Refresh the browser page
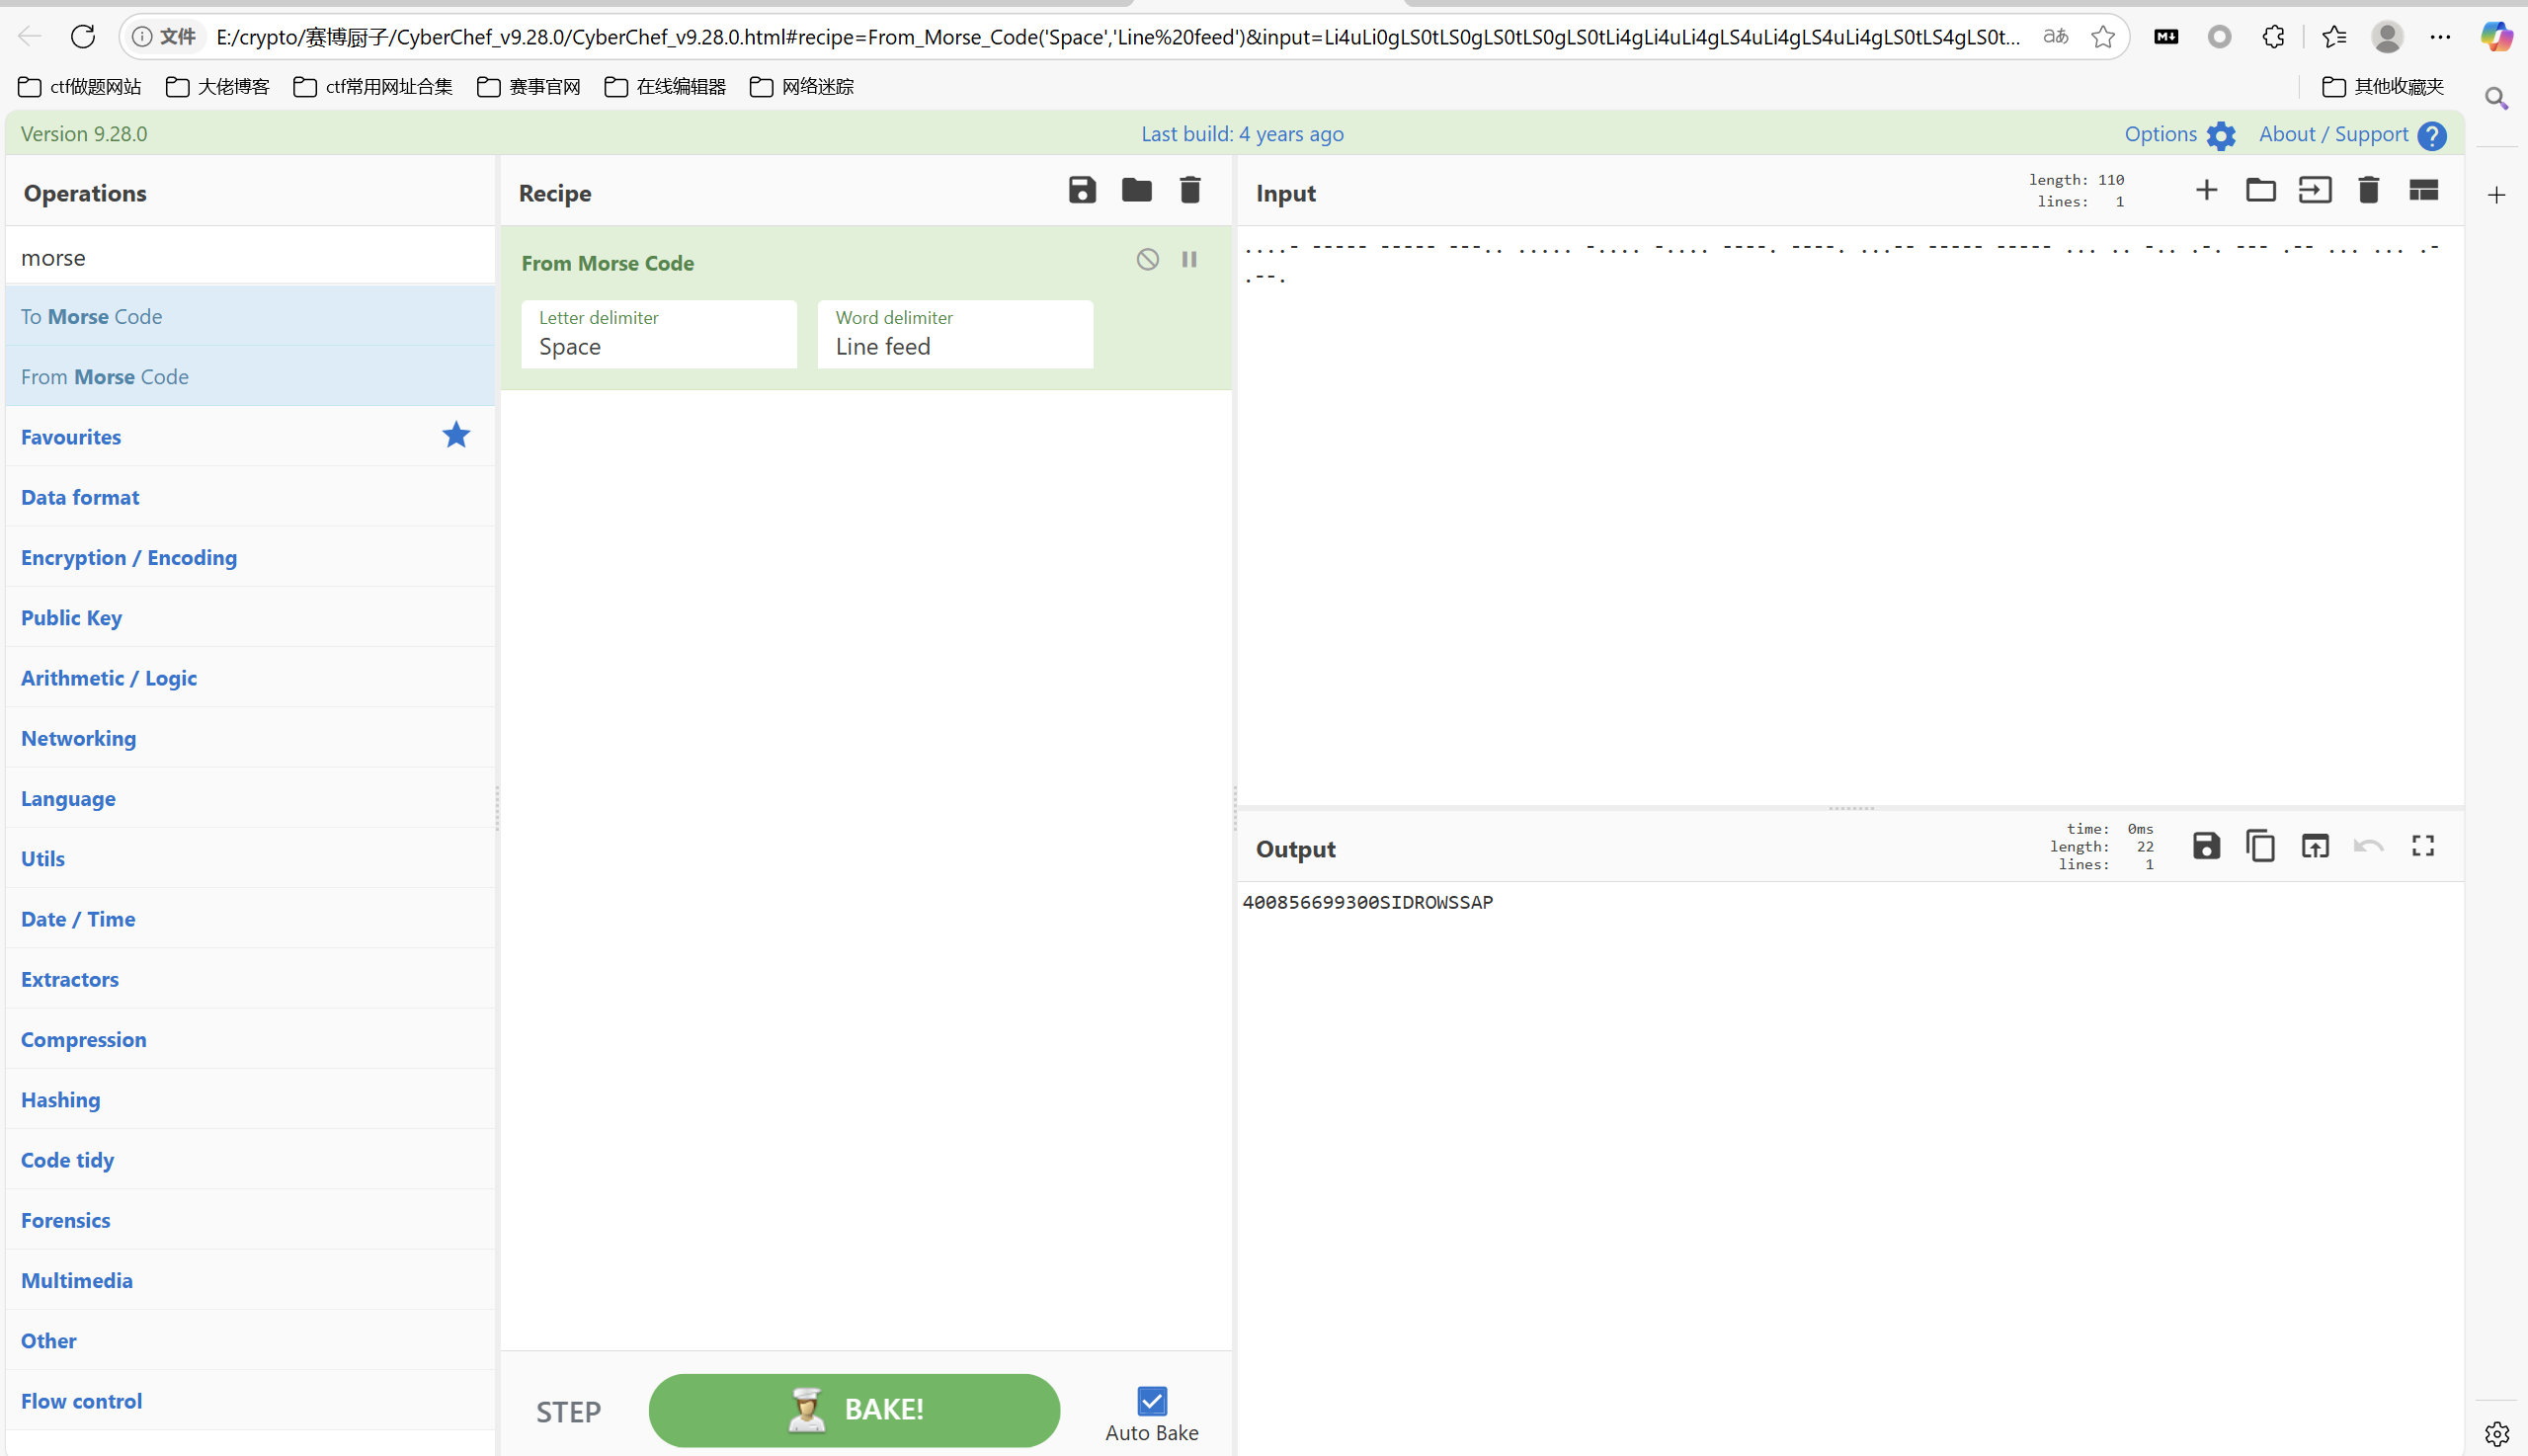 (83, 37)
